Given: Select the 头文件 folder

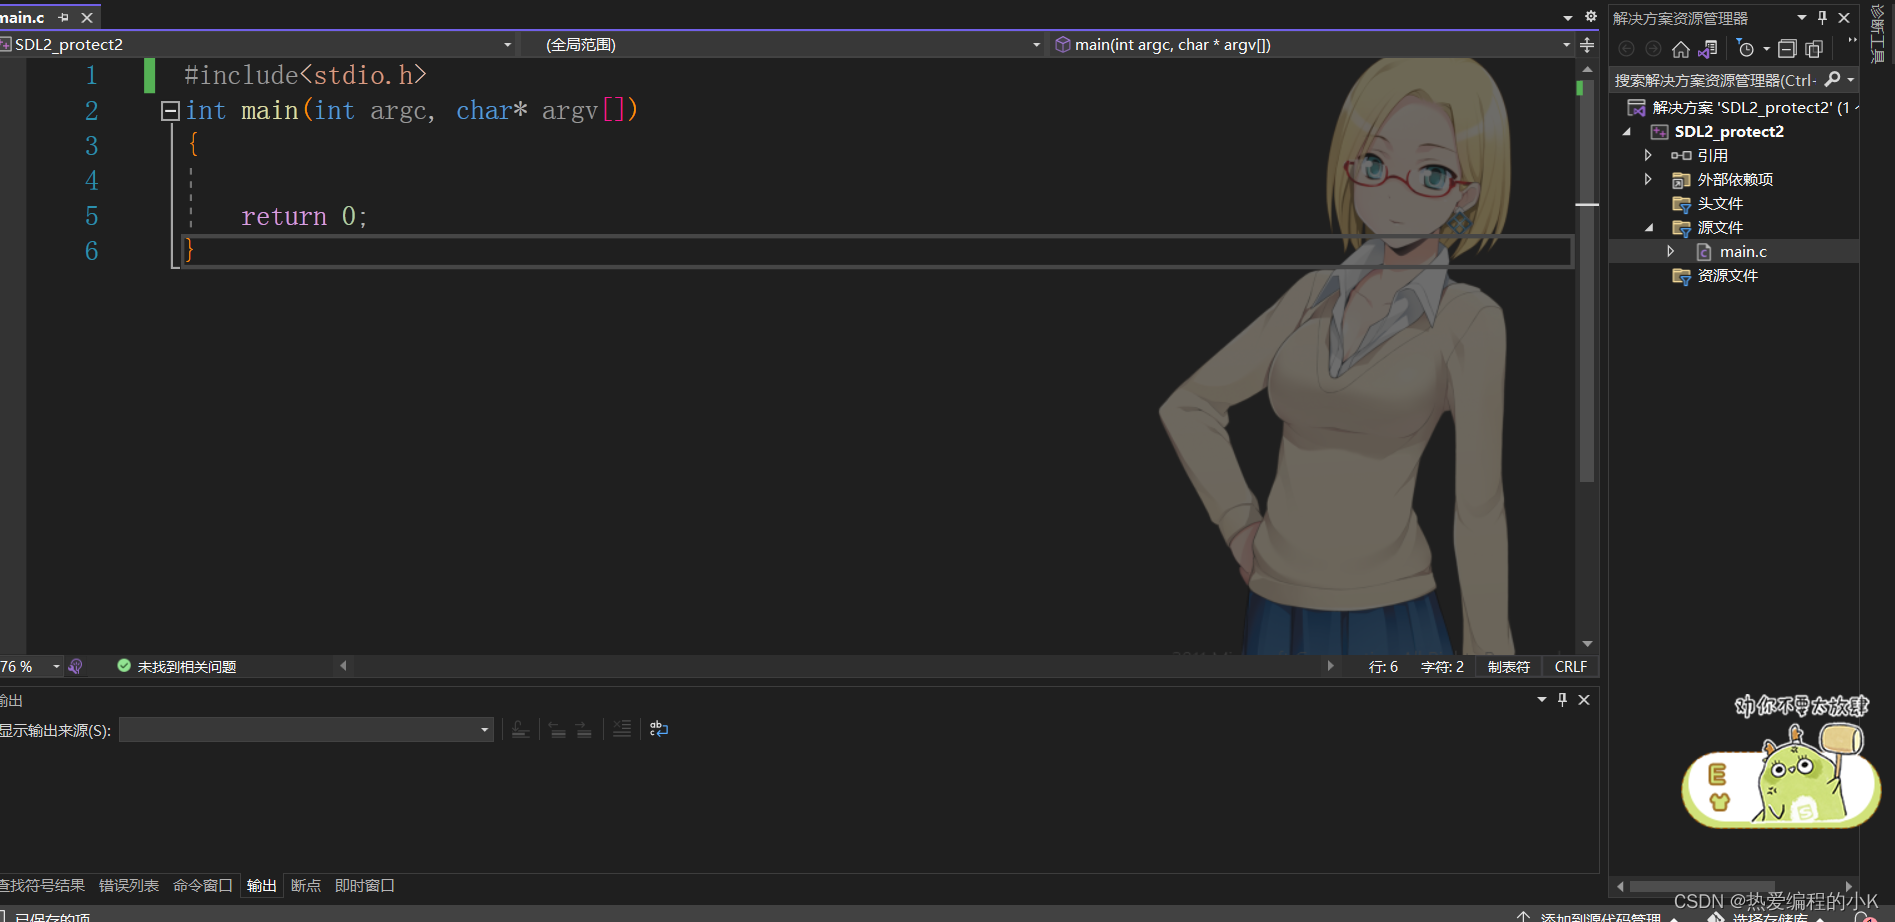Looking at the screenshot, I should [1720, 203].
